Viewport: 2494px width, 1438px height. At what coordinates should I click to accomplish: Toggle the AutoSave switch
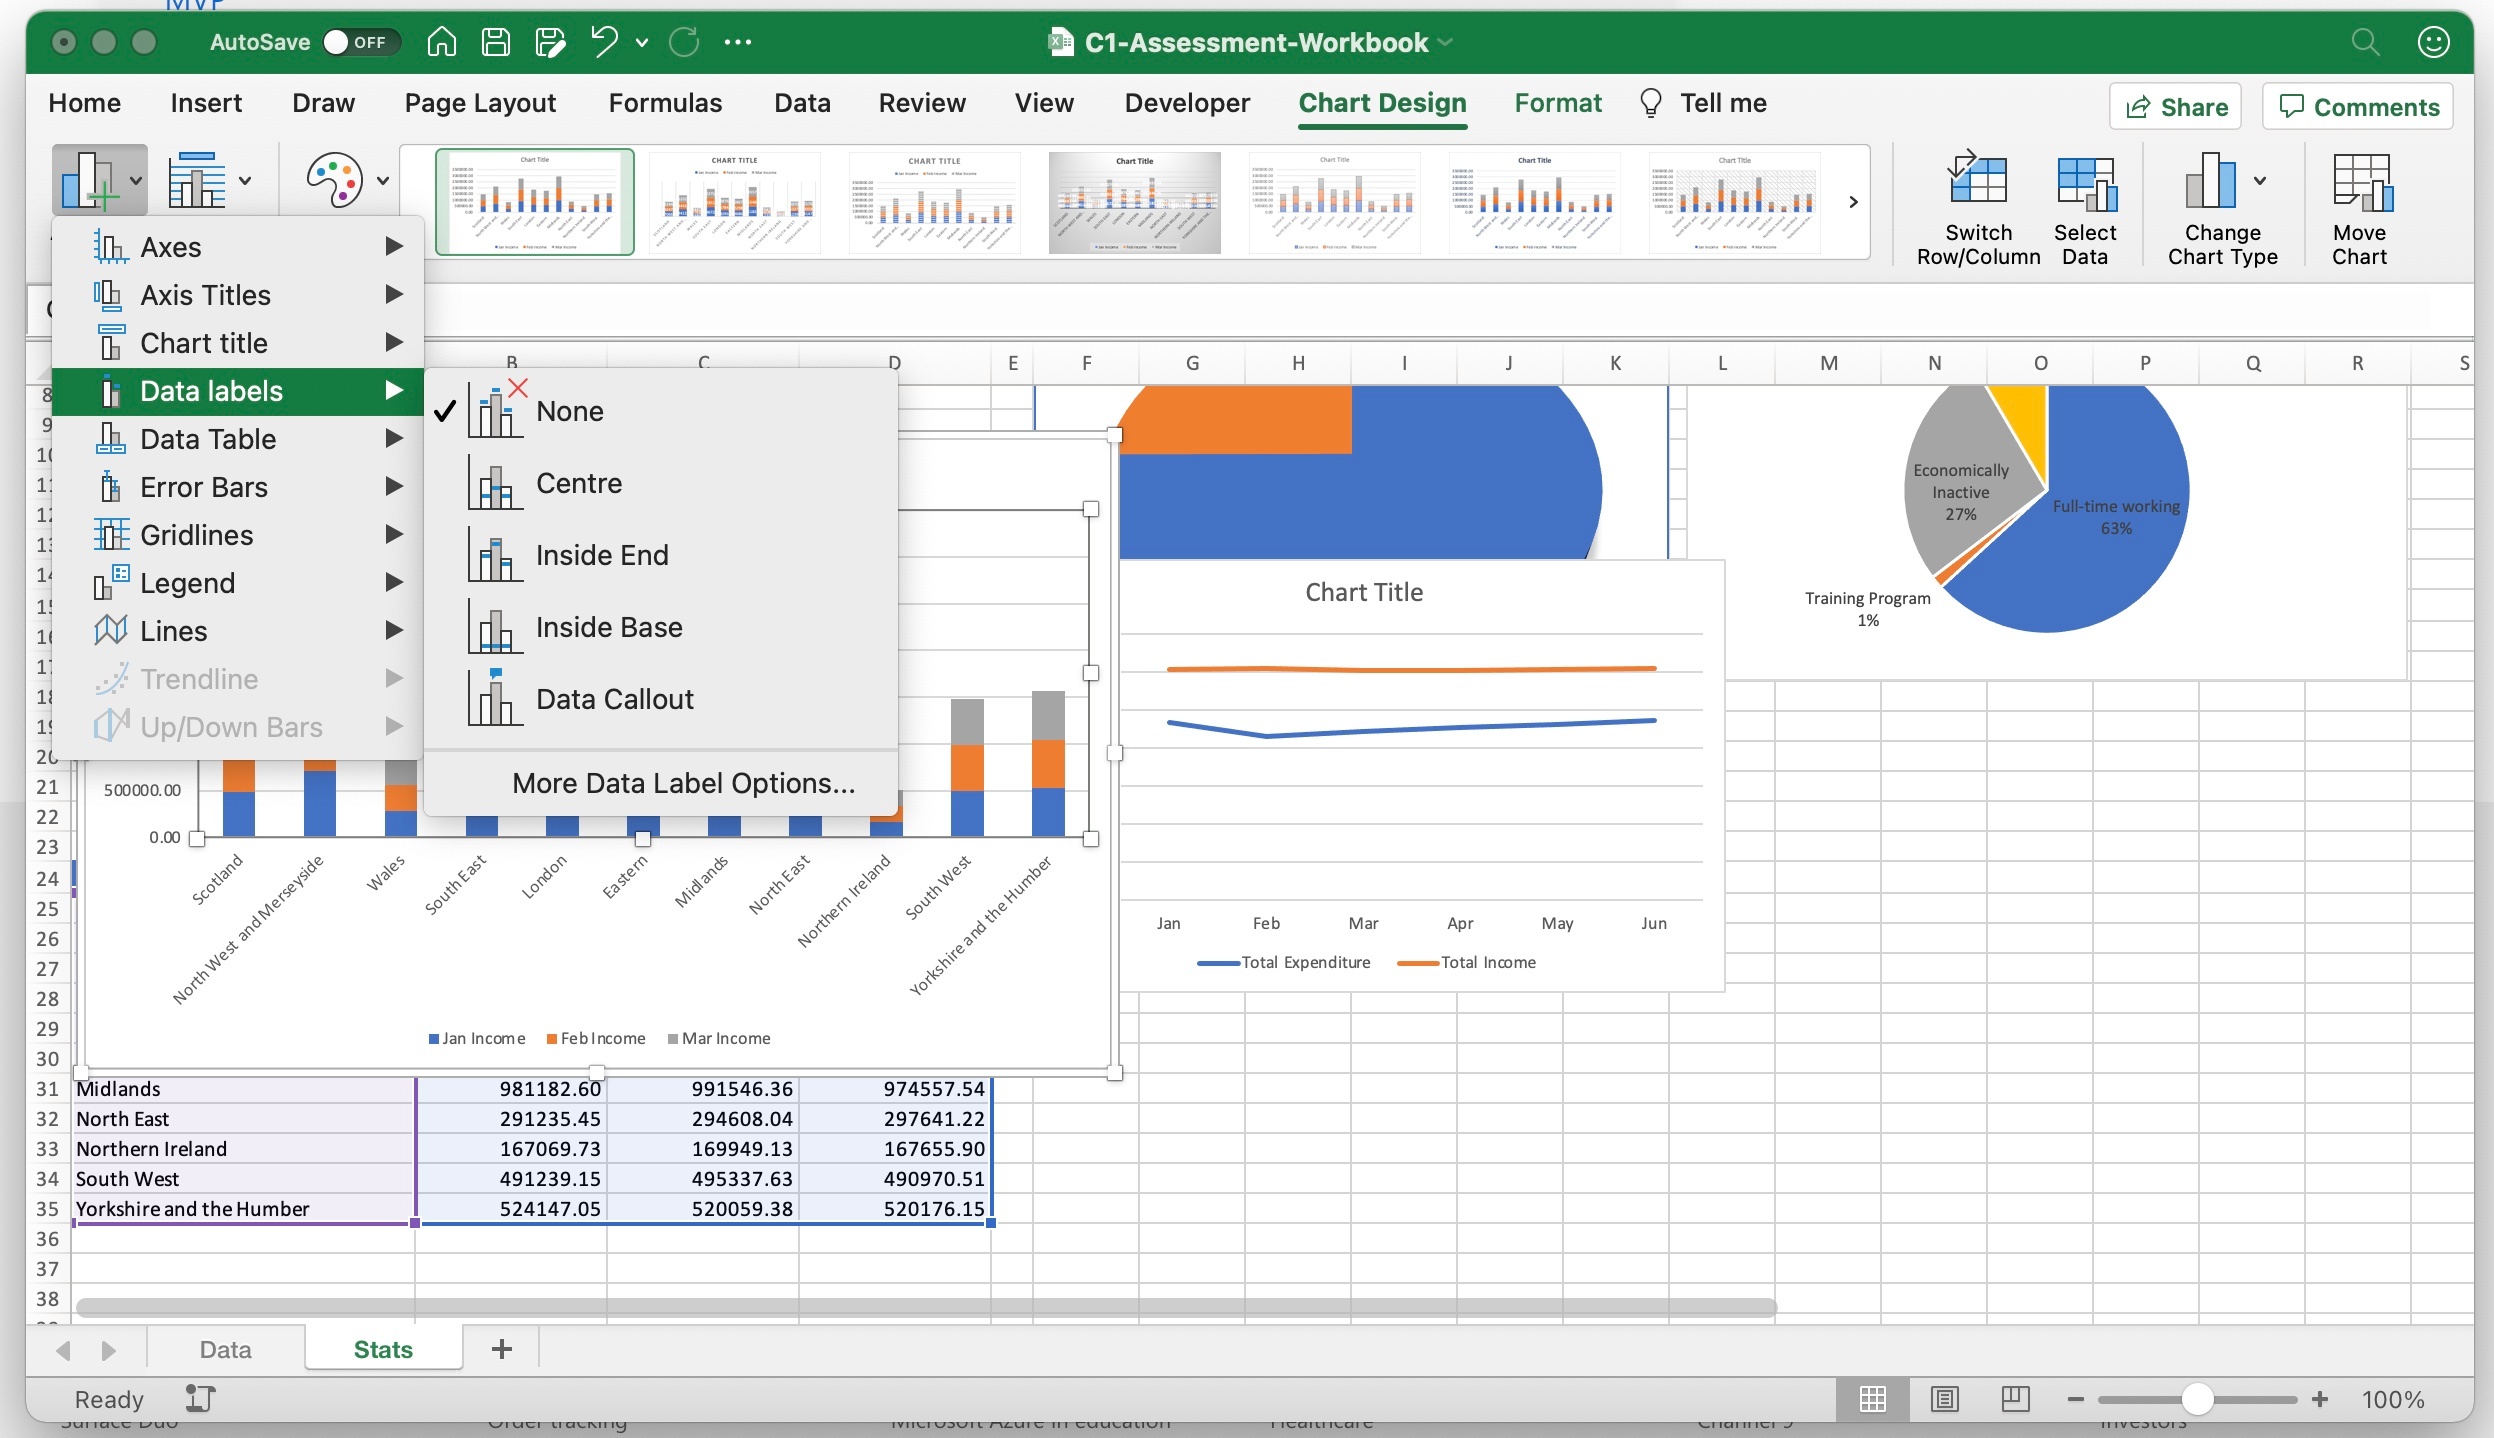coord(359,42)
